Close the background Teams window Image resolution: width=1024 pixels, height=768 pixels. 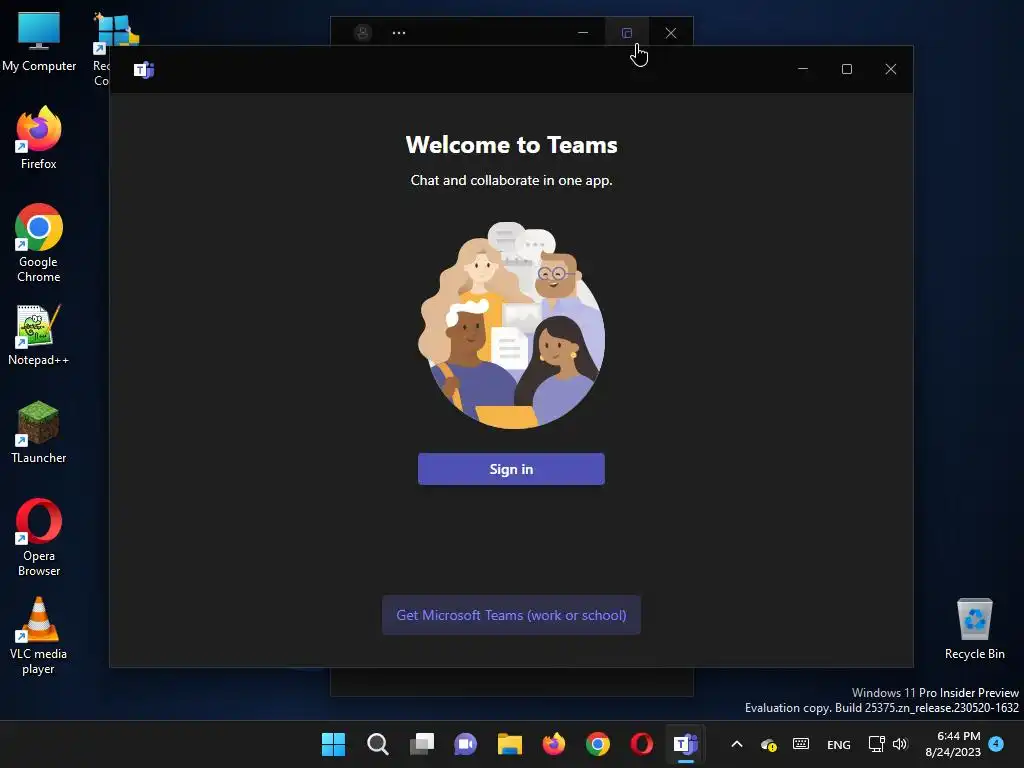(671, 33)
